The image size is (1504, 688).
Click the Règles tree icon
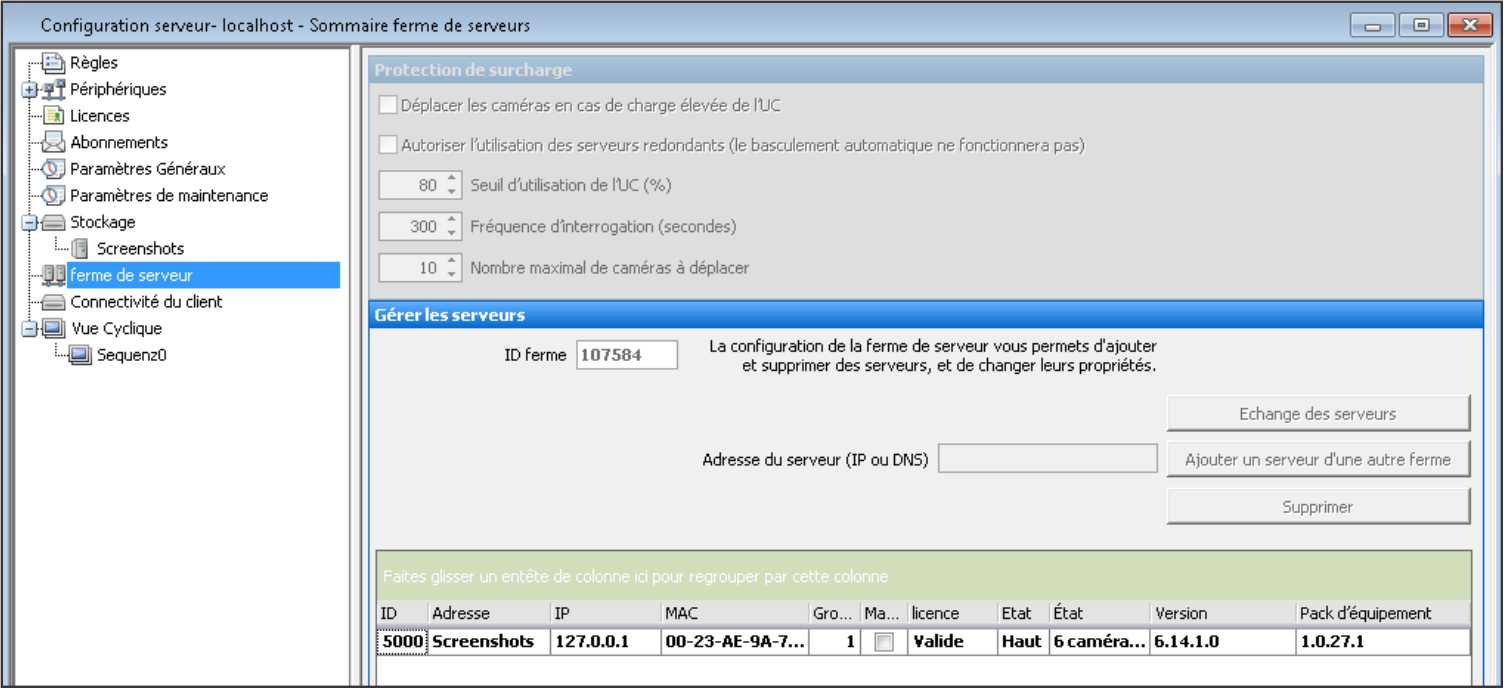54,63
